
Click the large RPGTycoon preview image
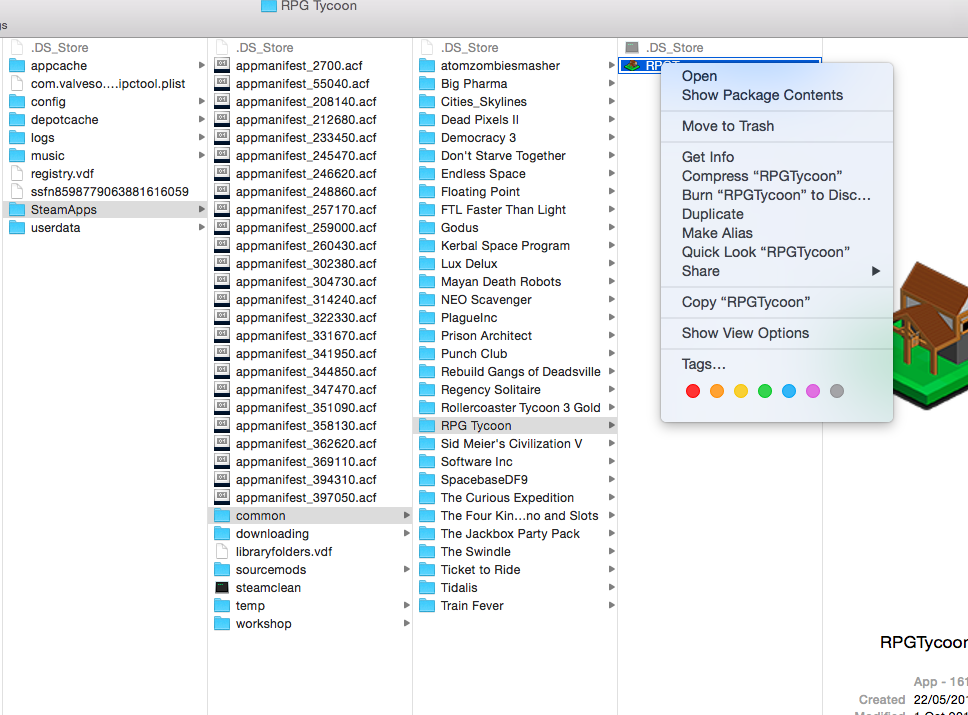tap(930, 336)
